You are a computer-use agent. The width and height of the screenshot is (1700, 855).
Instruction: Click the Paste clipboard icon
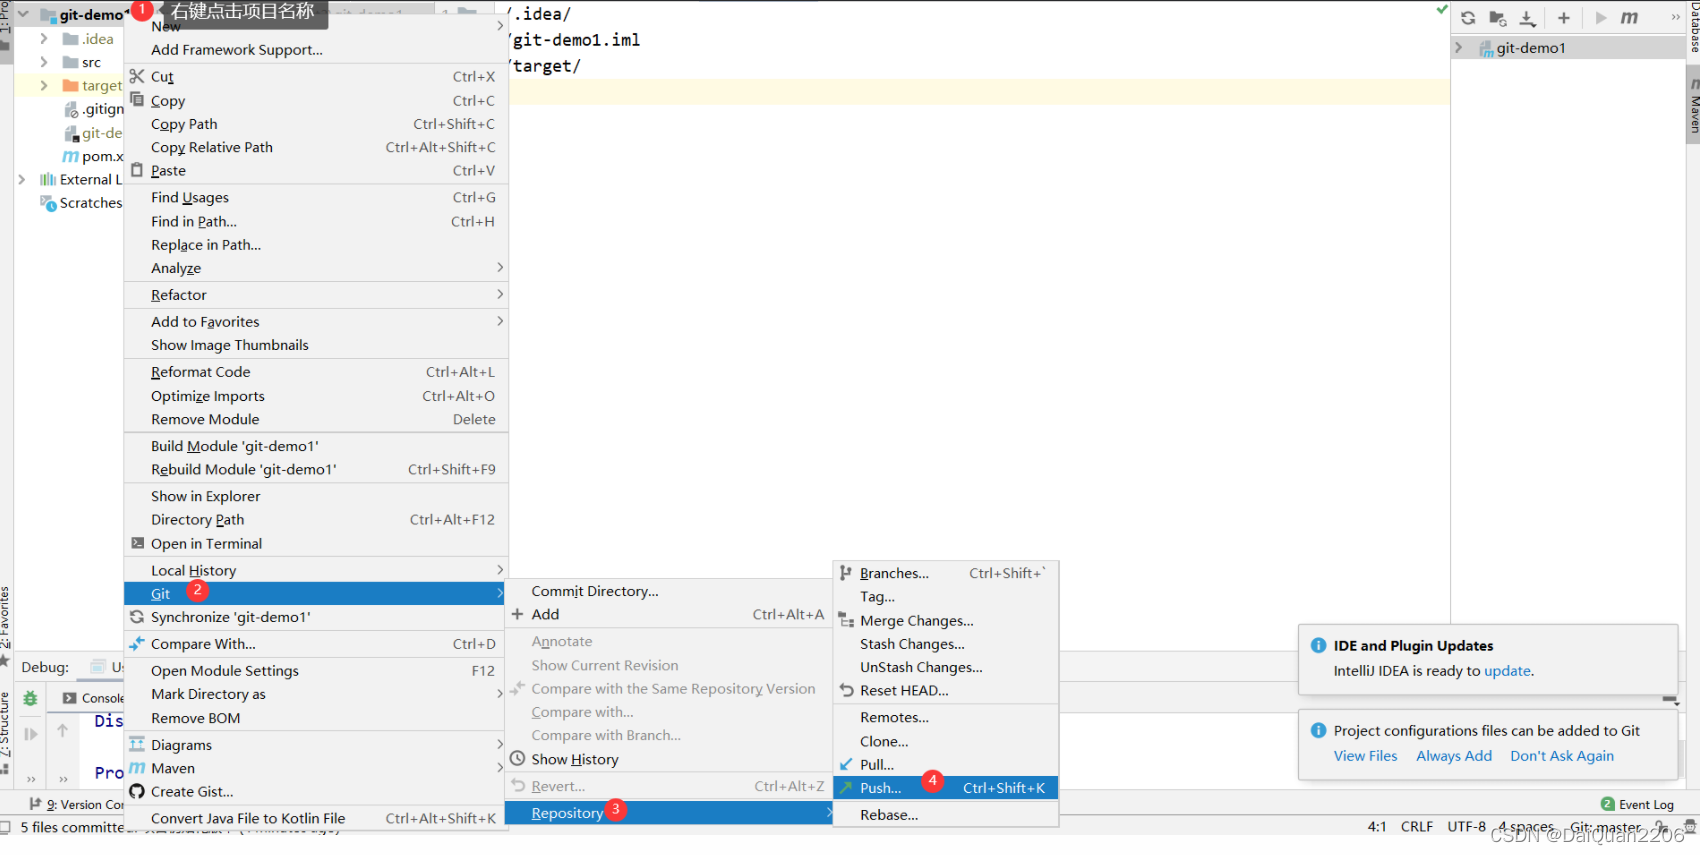(x=137, y=170)
